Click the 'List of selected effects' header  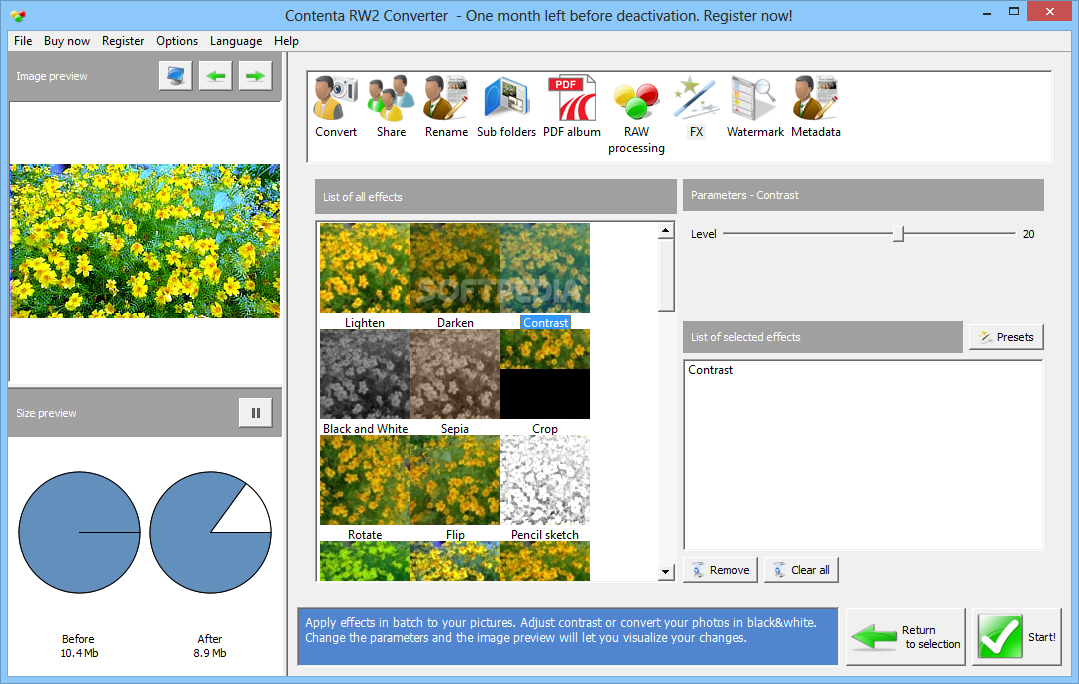pos(822,337)
